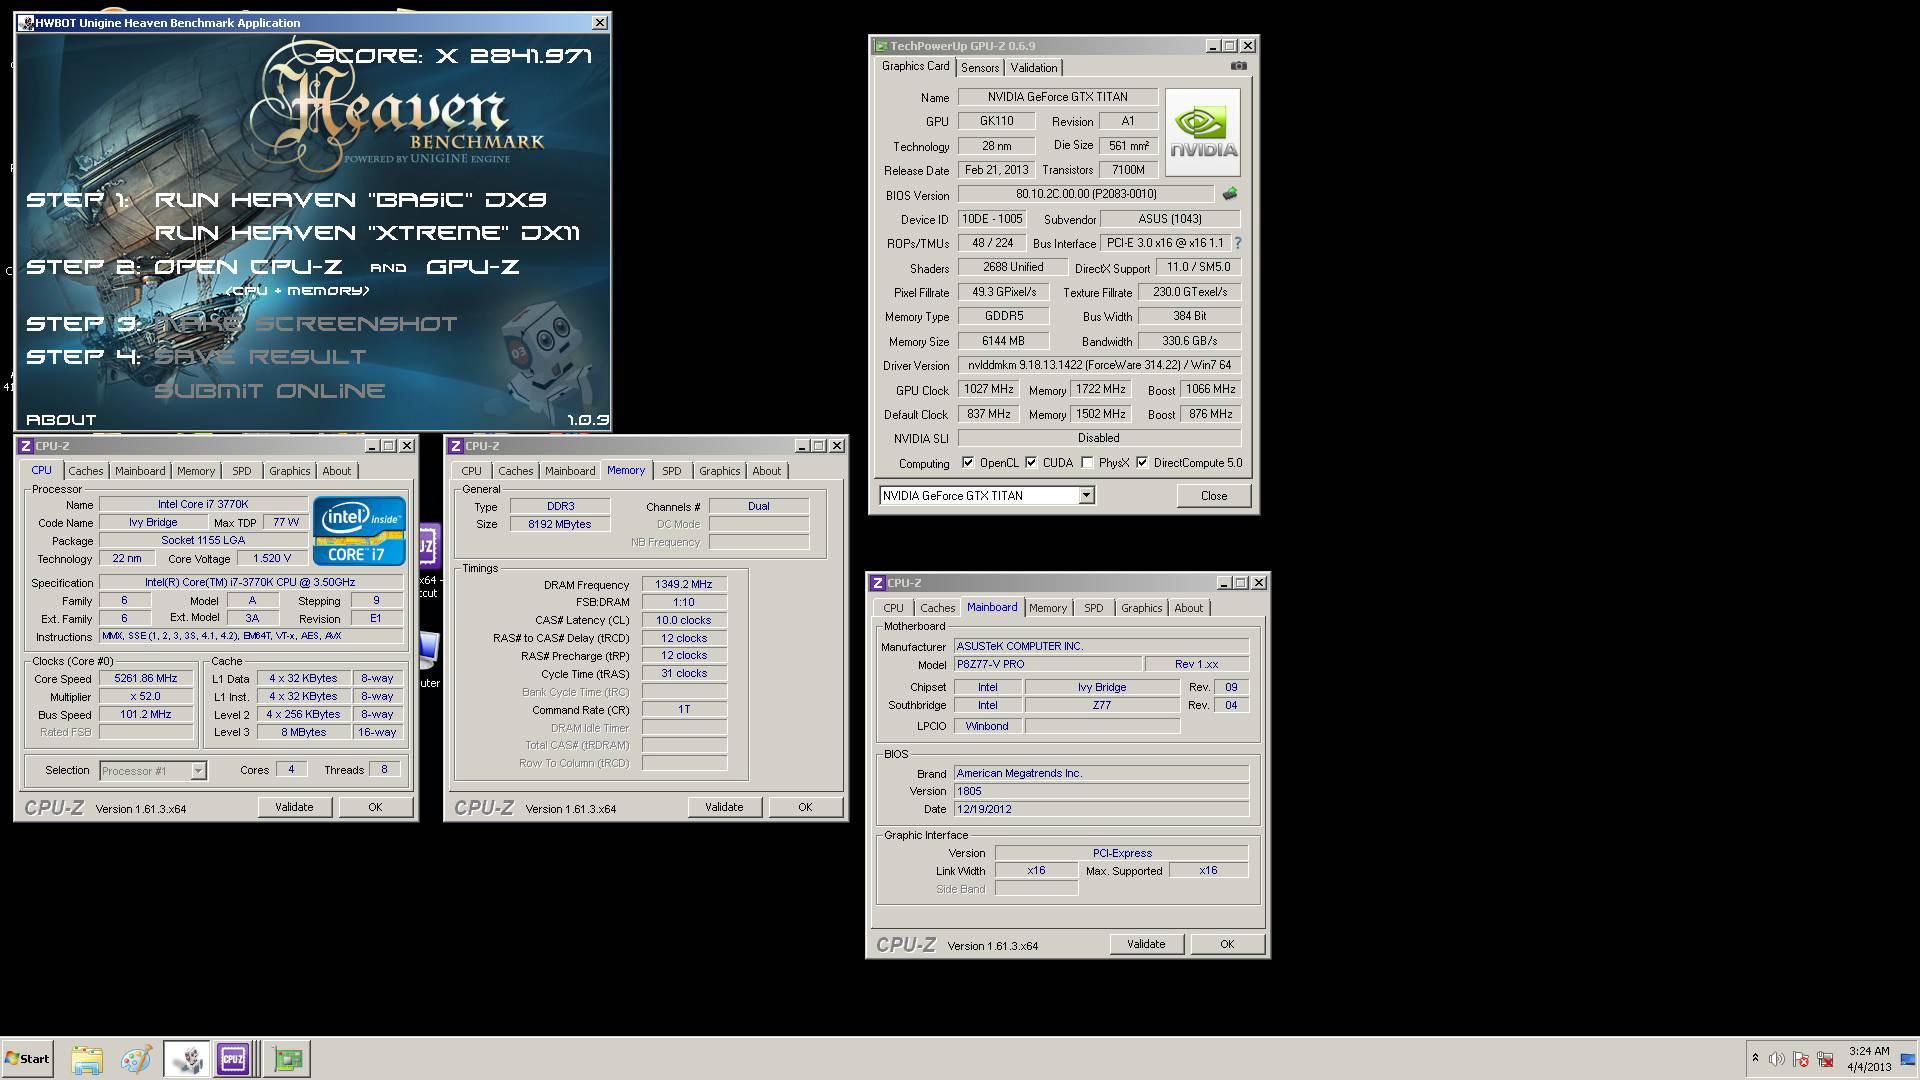This screenshot has height=1080, width=1920.
Task: Click Run Heaven "Basic" DX9
Action: [350, 199]
